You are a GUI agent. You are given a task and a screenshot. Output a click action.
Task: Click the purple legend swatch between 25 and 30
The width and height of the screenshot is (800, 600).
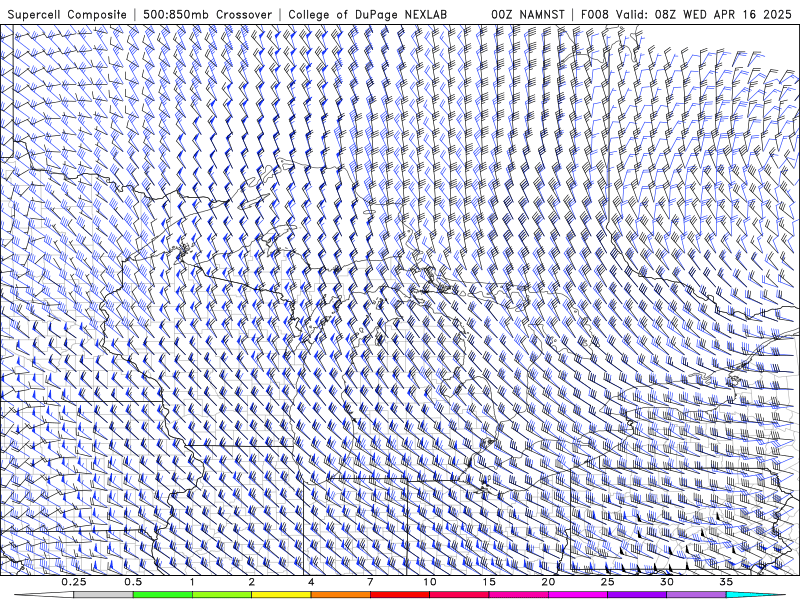(x=637, y=595)
